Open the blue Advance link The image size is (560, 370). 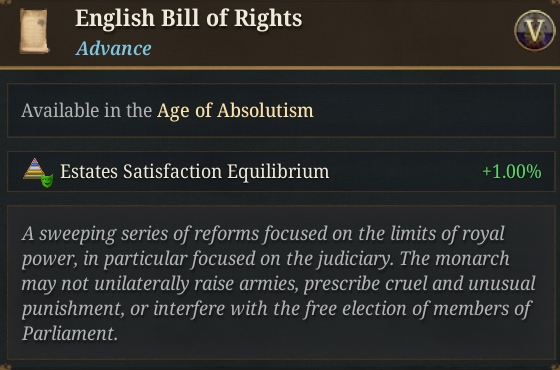tap(113, 48)
